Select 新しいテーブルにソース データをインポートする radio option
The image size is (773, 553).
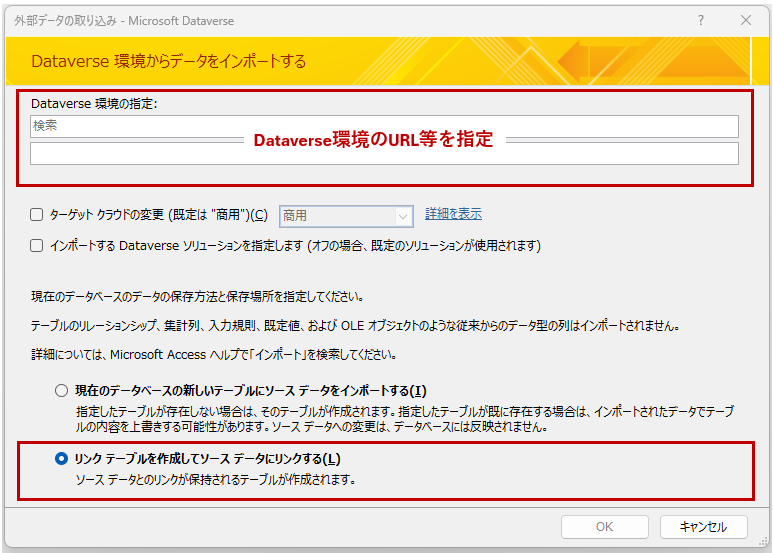coord(62,390)
